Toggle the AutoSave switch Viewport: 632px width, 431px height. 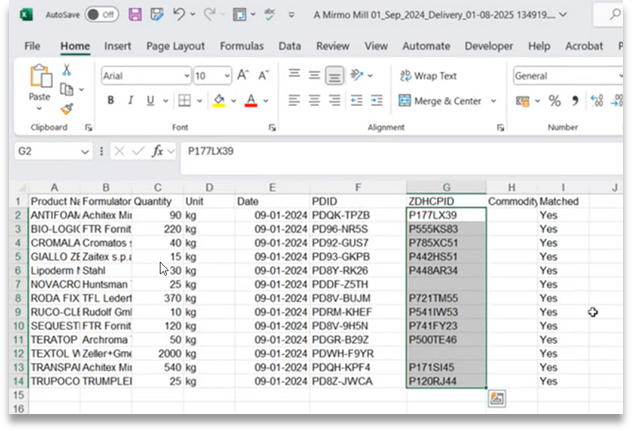tap(102, 15)
